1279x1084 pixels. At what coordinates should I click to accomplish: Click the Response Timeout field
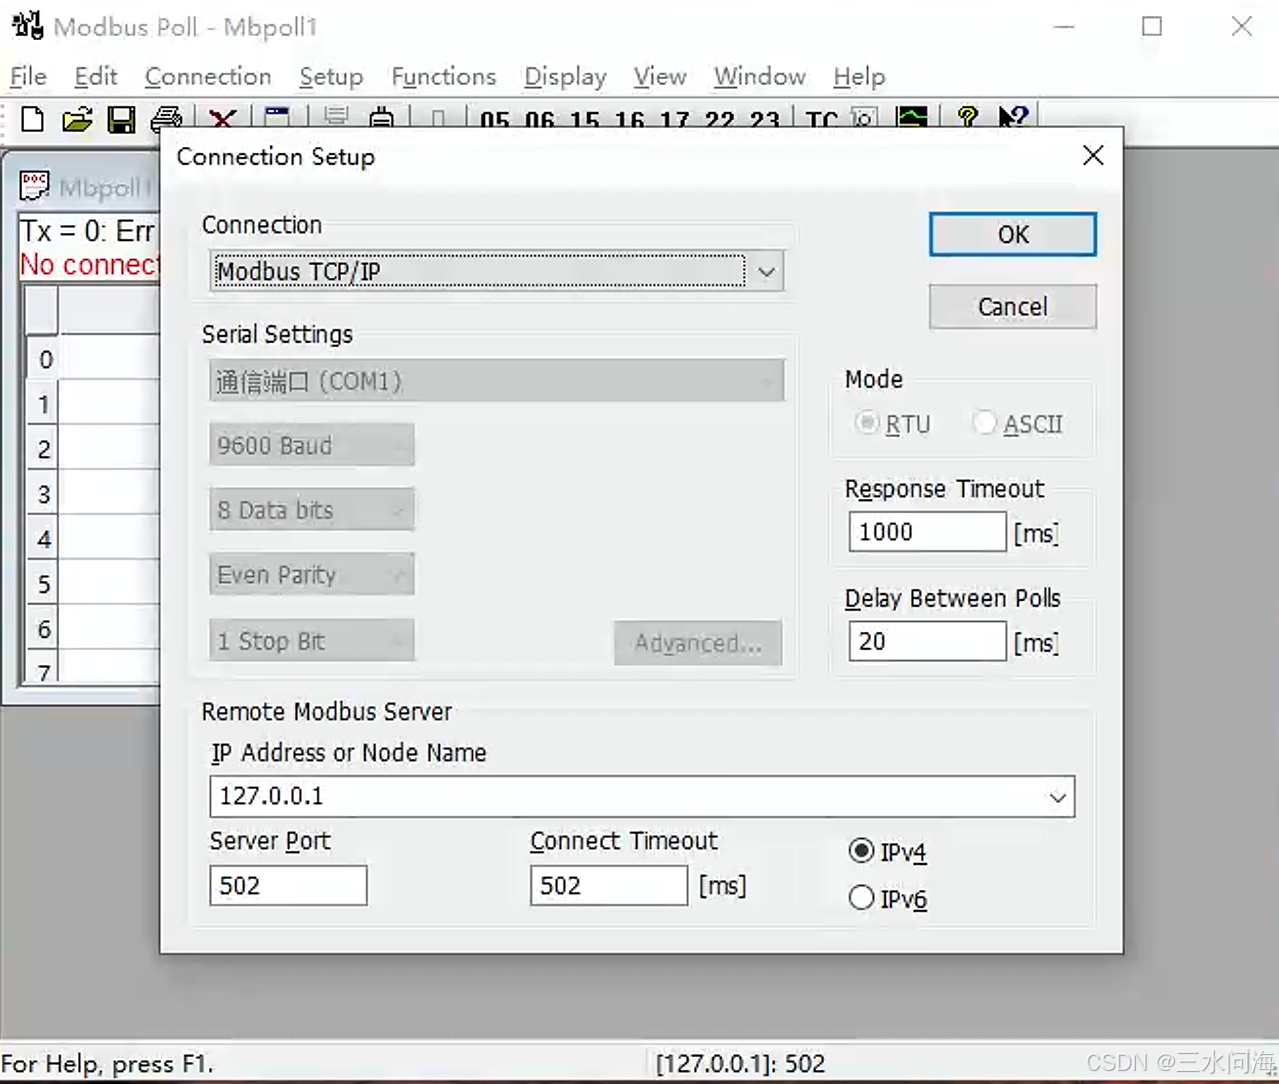[x=927, y=532]
